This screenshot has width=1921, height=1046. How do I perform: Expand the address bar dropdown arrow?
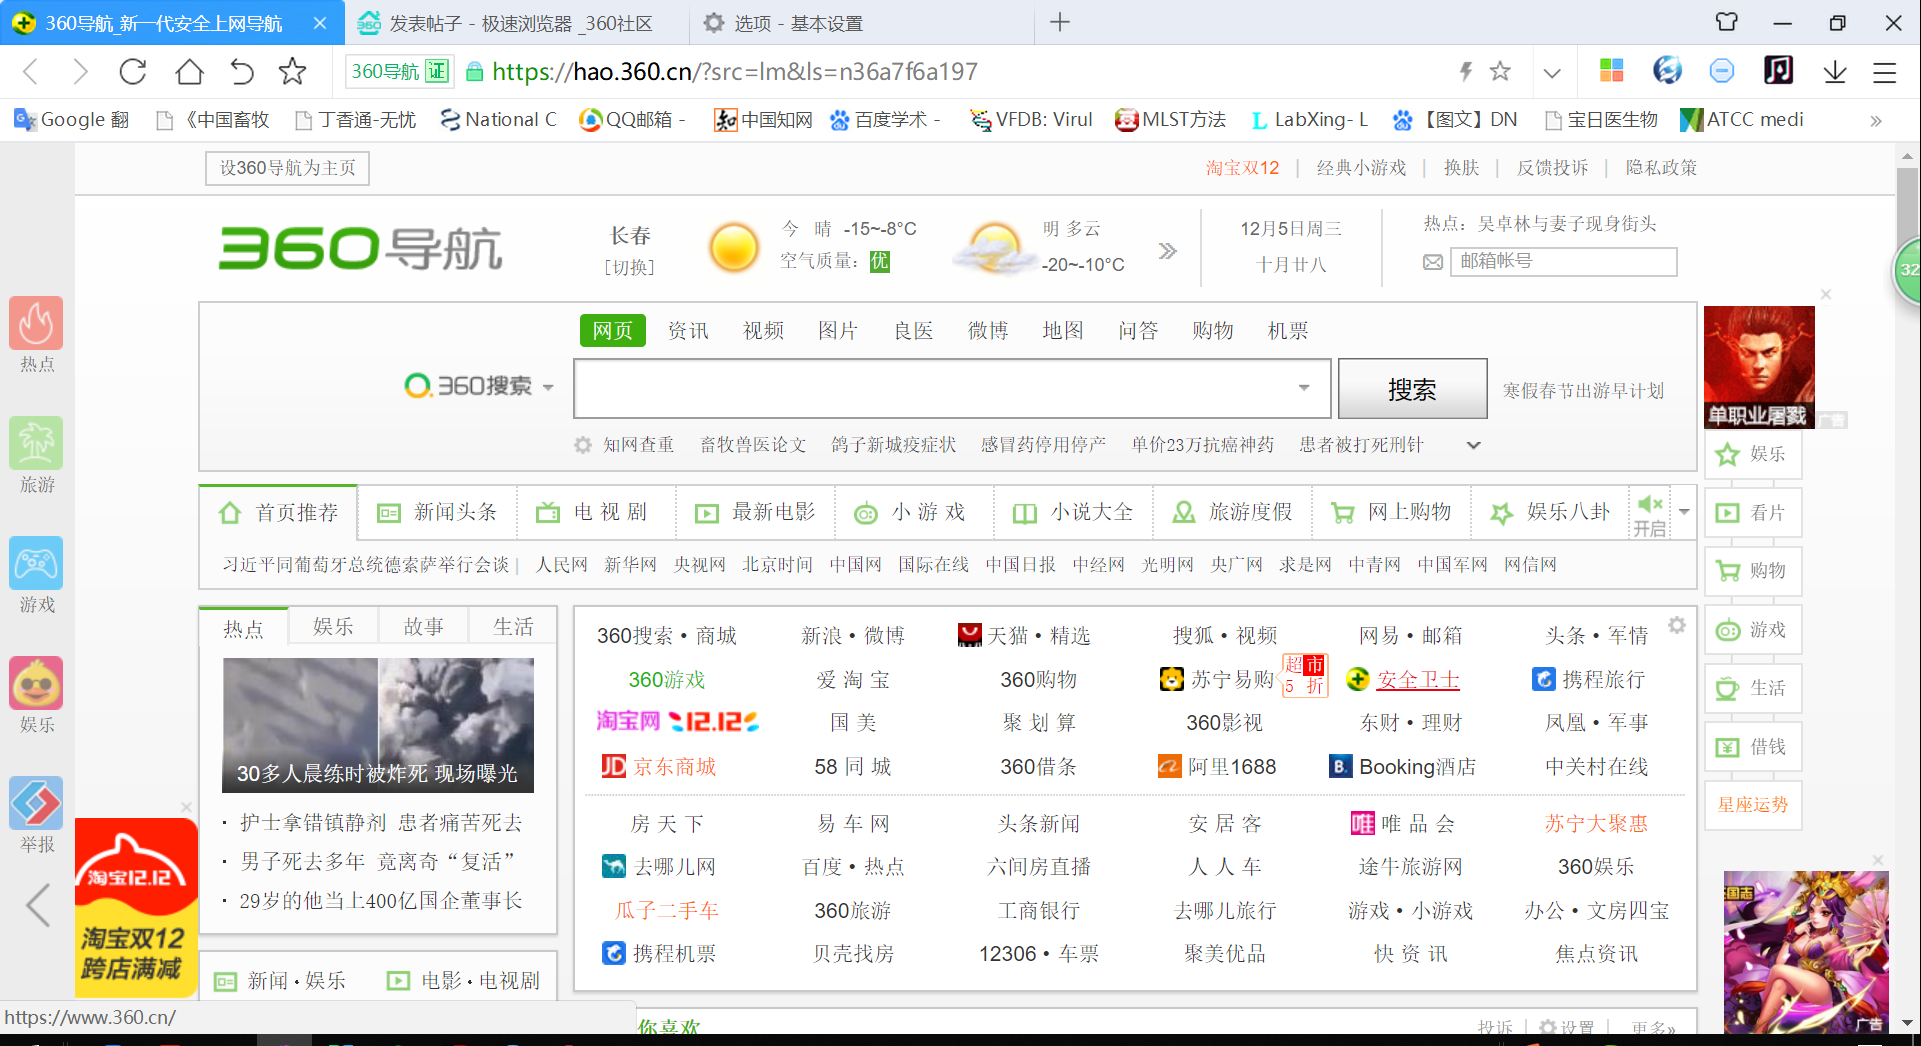click(1552, 72)
